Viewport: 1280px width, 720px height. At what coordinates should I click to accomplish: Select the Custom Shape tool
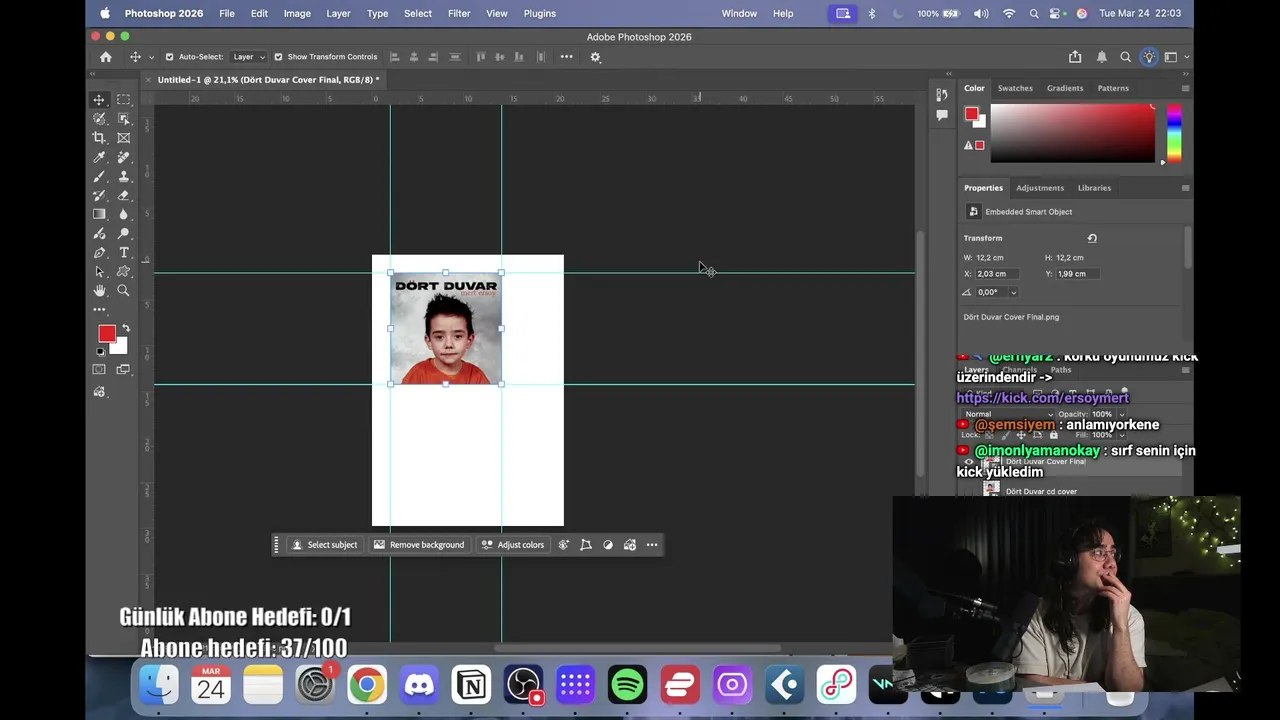tap(124, 272)
